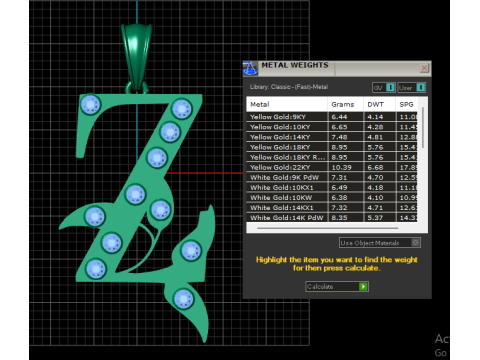Image resolution: width=480 pixels, height=360 pixels.
Task: Select the Yellow Gold:18KY R... row
Action: [x=332, y=157]
